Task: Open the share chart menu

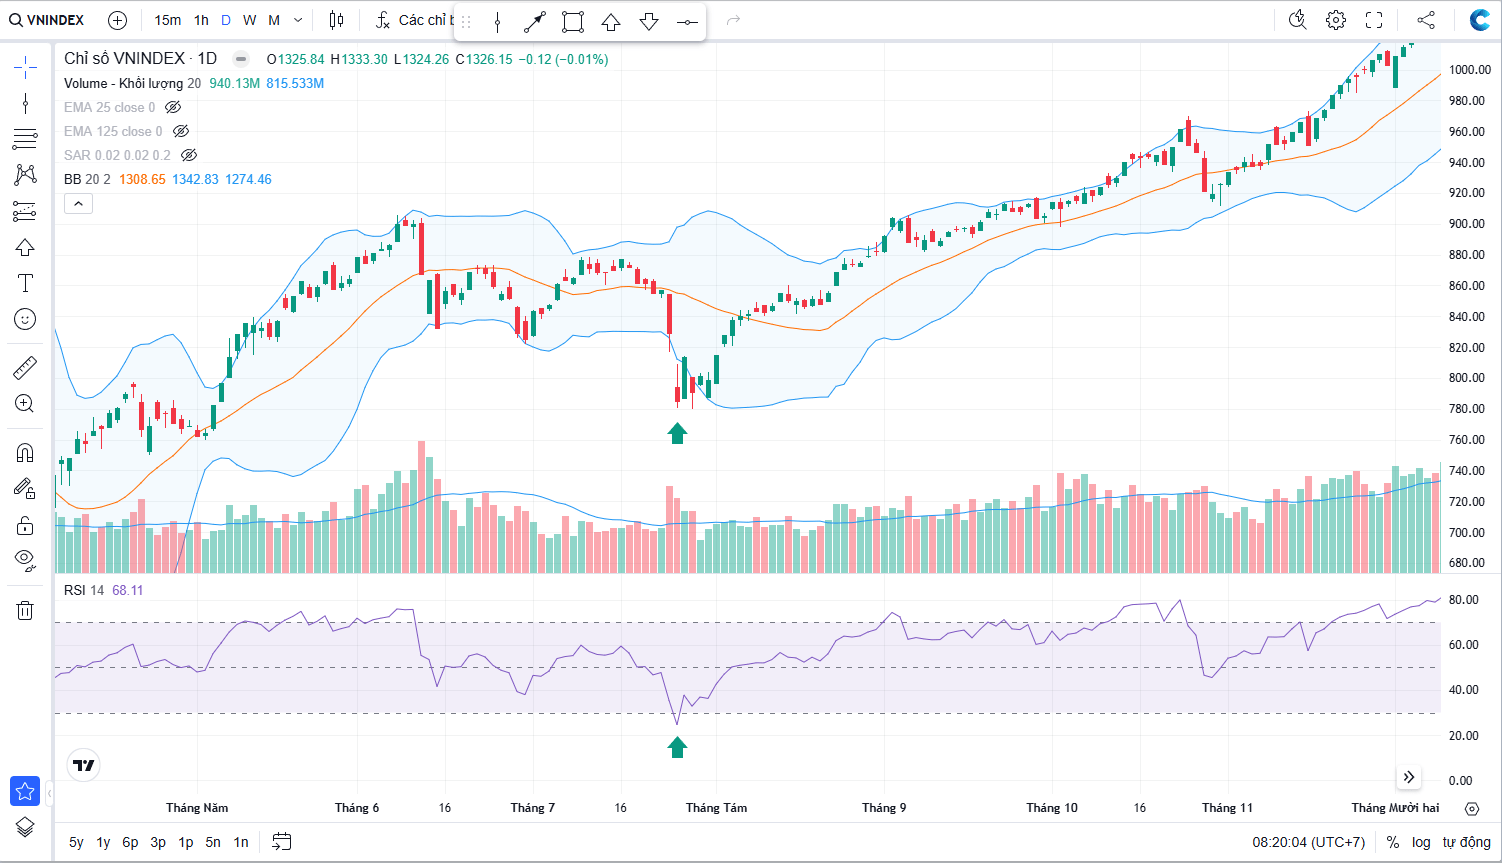Action: point(1426,20)
